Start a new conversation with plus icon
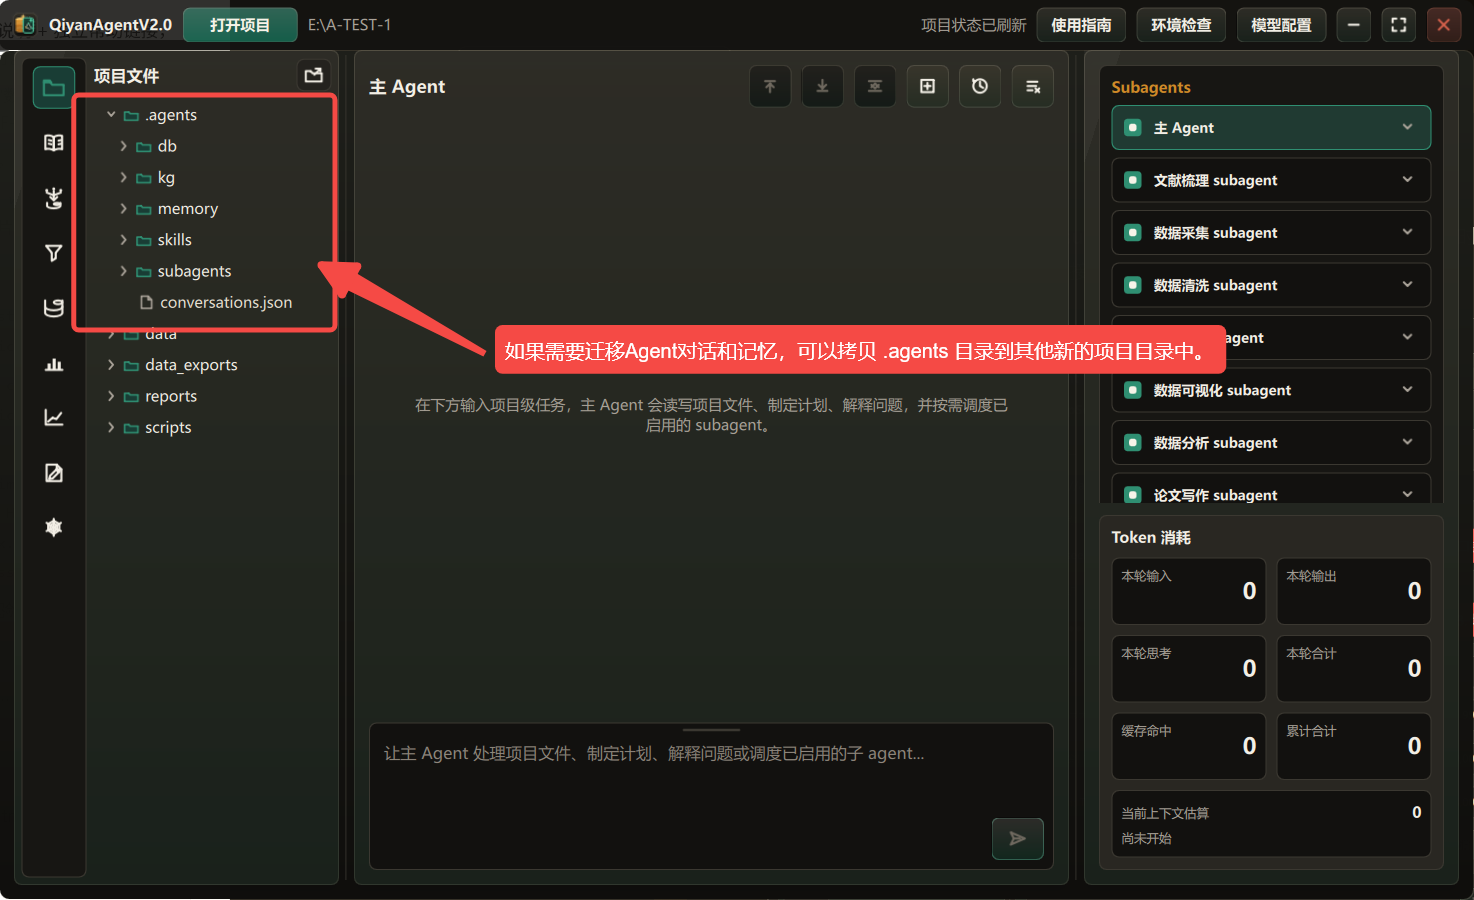This screenshot has width=1474, height=900. tap(928, 87)
